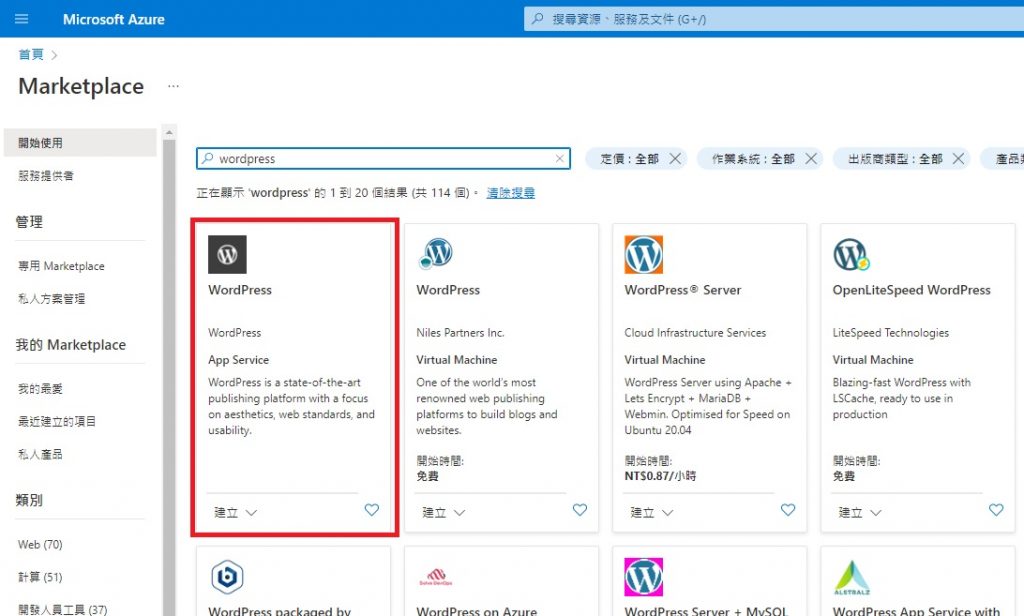Expand 建立 on WordPress Server card
1024x616 pixels.
tap(652, 513)
